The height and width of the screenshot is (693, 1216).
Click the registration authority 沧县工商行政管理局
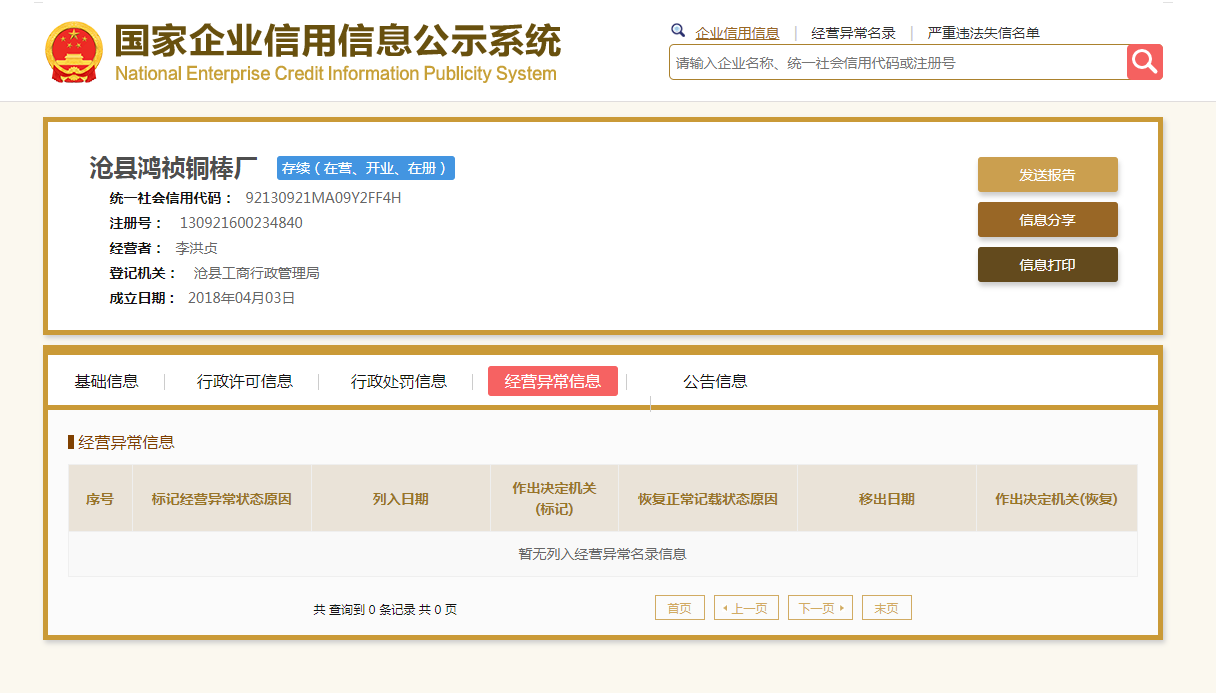tap(257, 273)
